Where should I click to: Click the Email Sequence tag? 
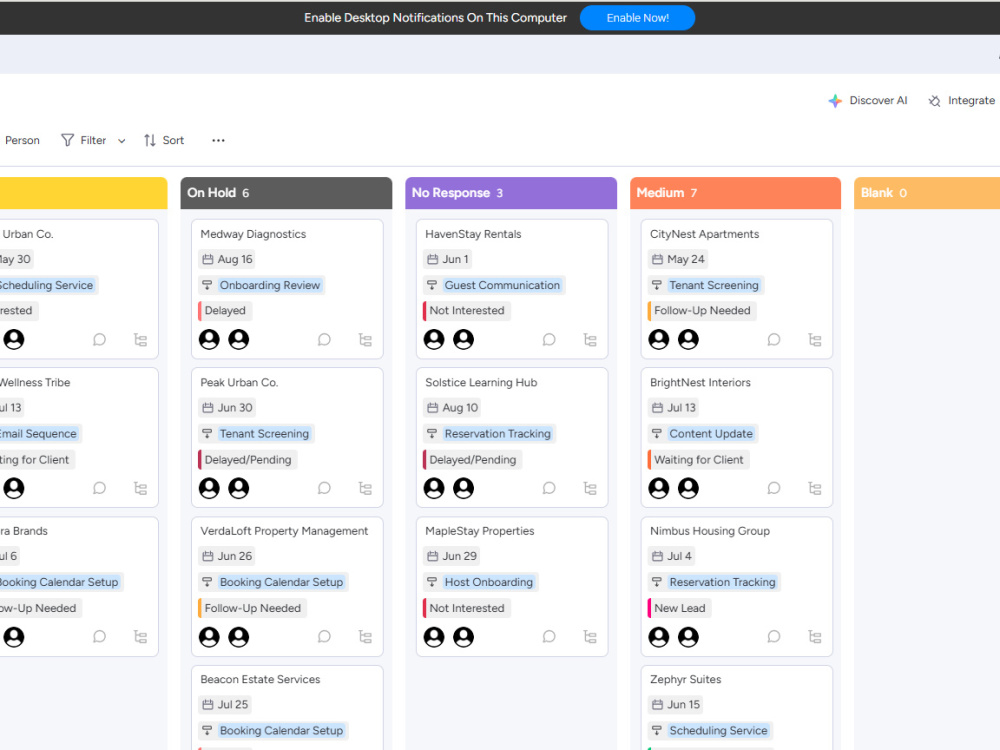click(38, 434)
